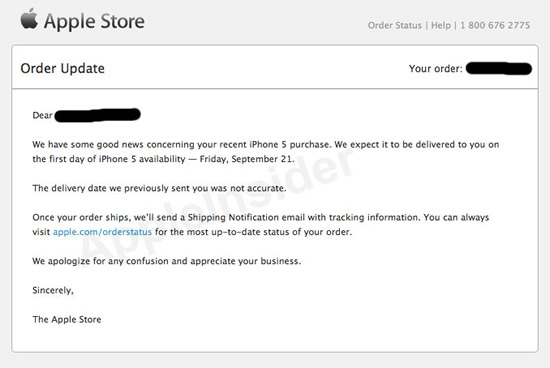Open the Help link in header
Viewport: 550px width, 368px height.
click(441, 26)
